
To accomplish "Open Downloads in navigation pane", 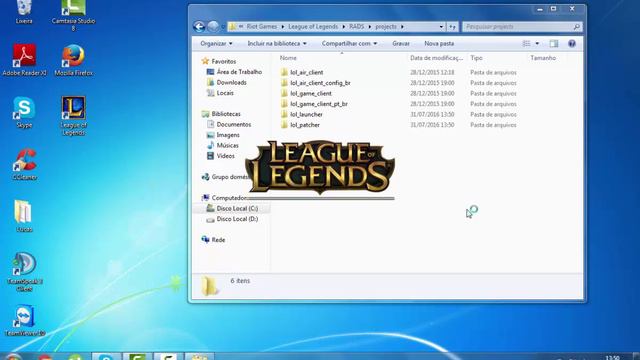I will pyautogui.click(x=227, y=82).
